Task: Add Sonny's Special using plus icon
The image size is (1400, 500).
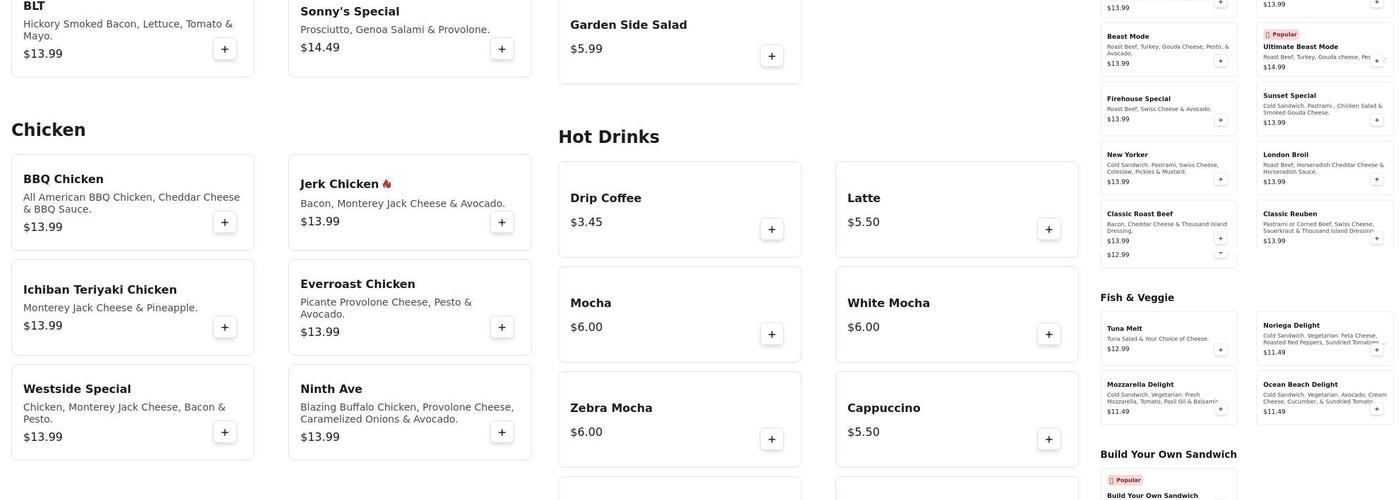Action: (502, 49)
